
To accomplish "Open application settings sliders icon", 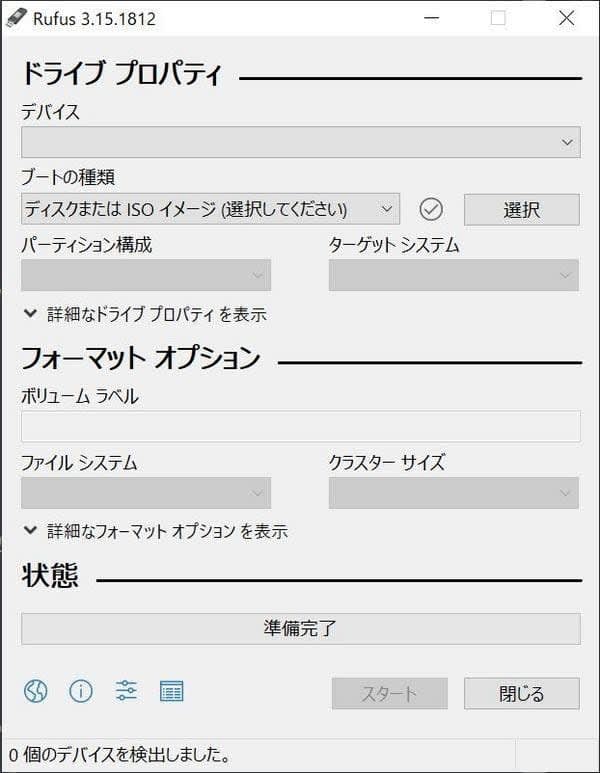I will [126, 691].
